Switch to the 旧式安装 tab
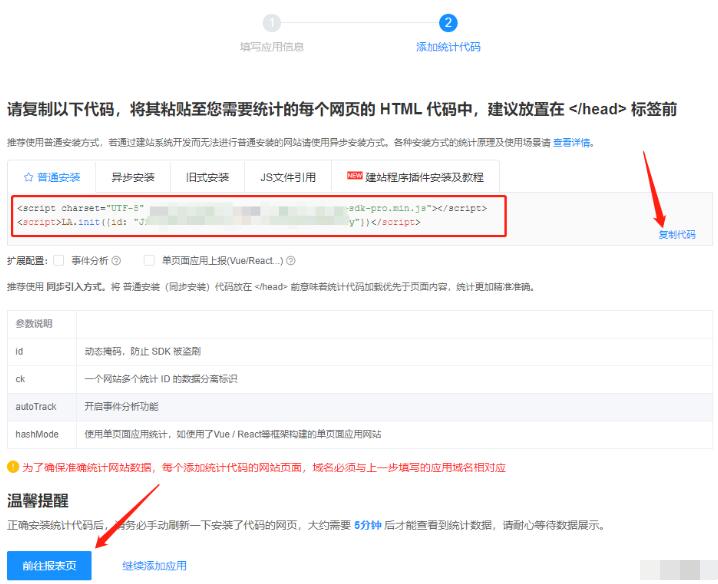The height and width of the screenshot is (584, 718). click(207, 177)
